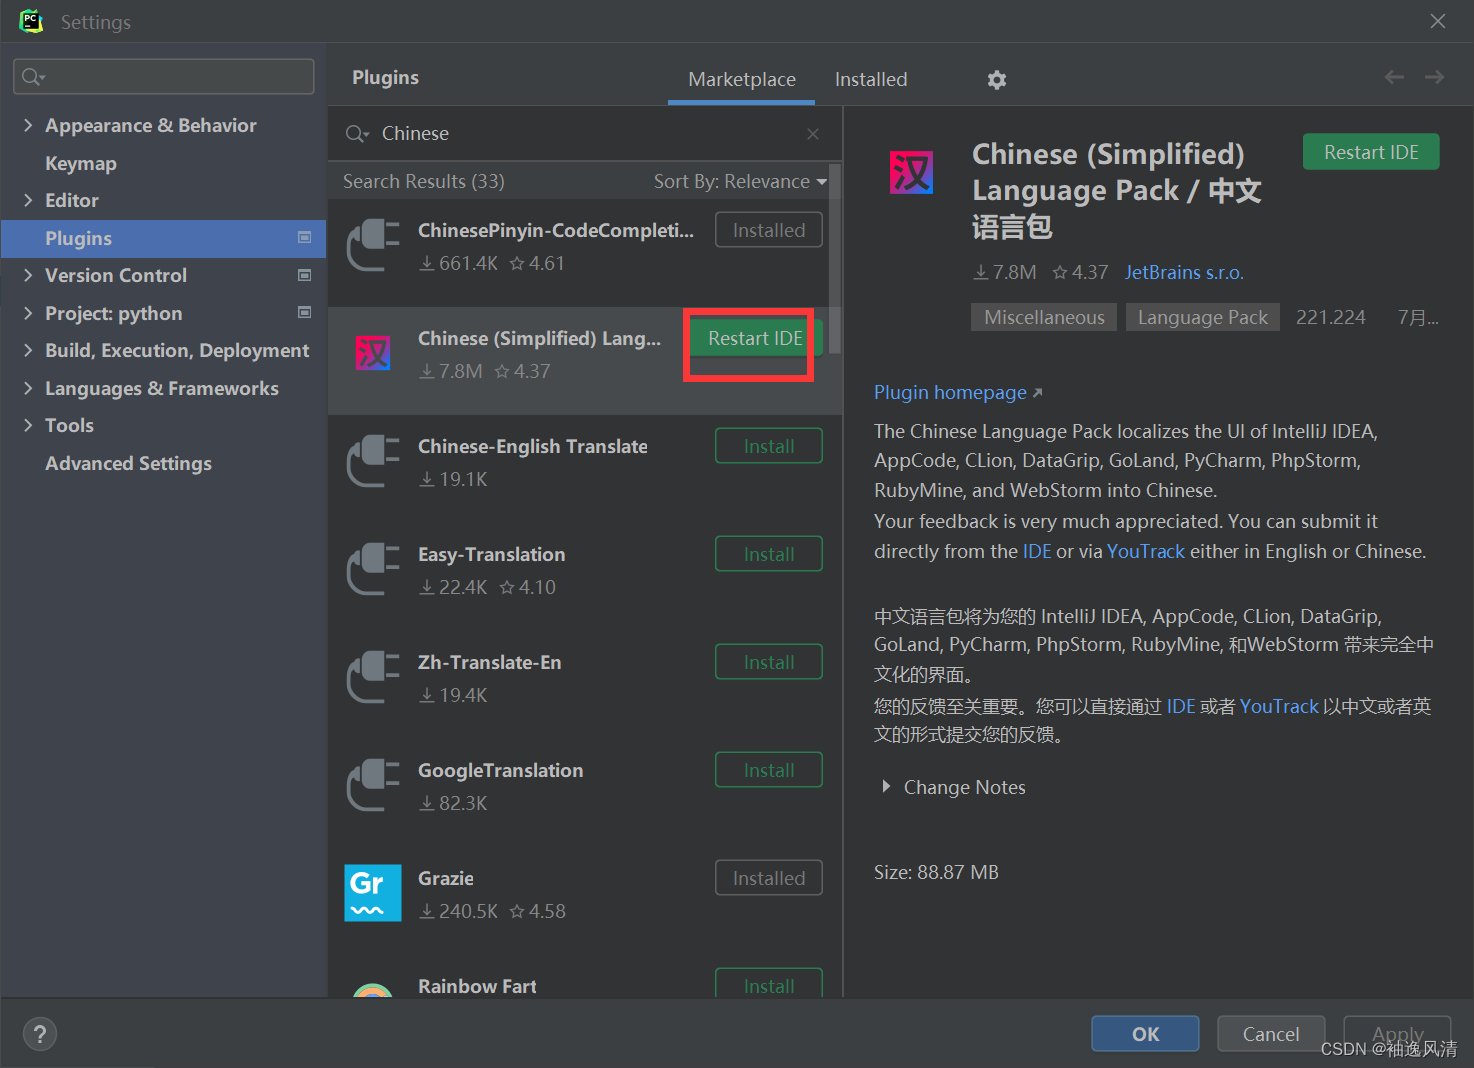Click the Chinese-English Translate plug icon

pos(373,461)
